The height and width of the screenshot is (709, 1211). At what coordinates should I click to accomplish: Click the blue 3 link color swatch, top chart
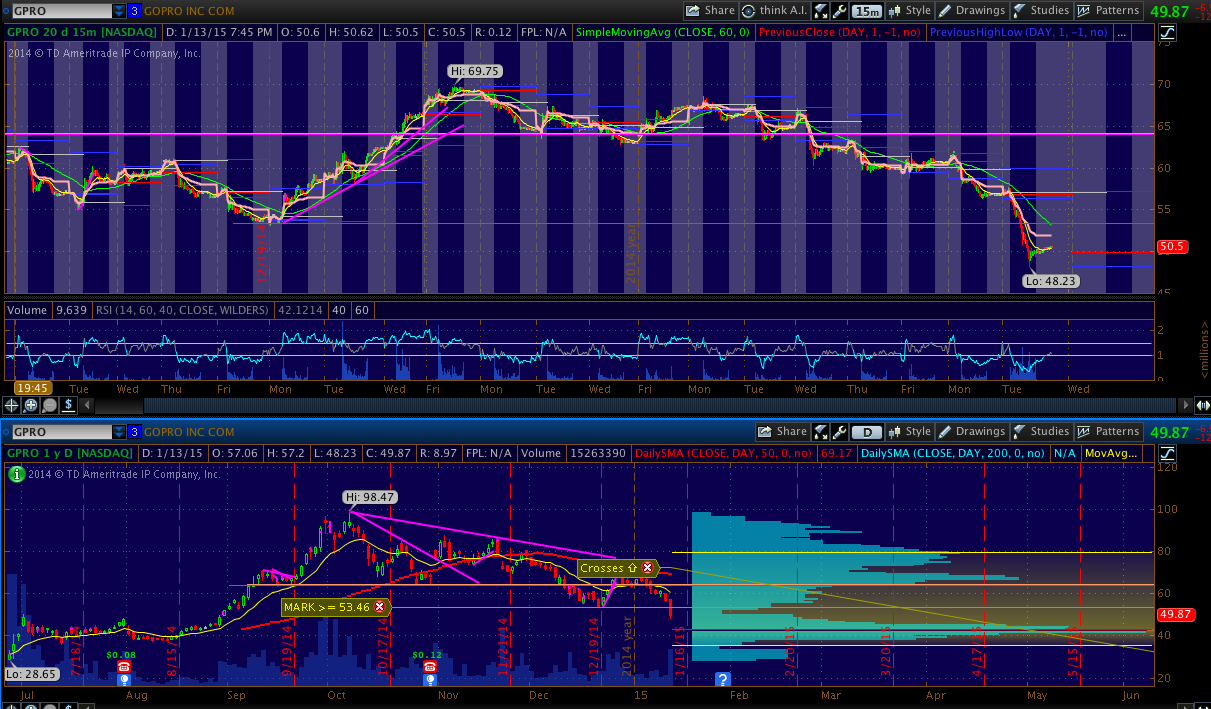134,11
